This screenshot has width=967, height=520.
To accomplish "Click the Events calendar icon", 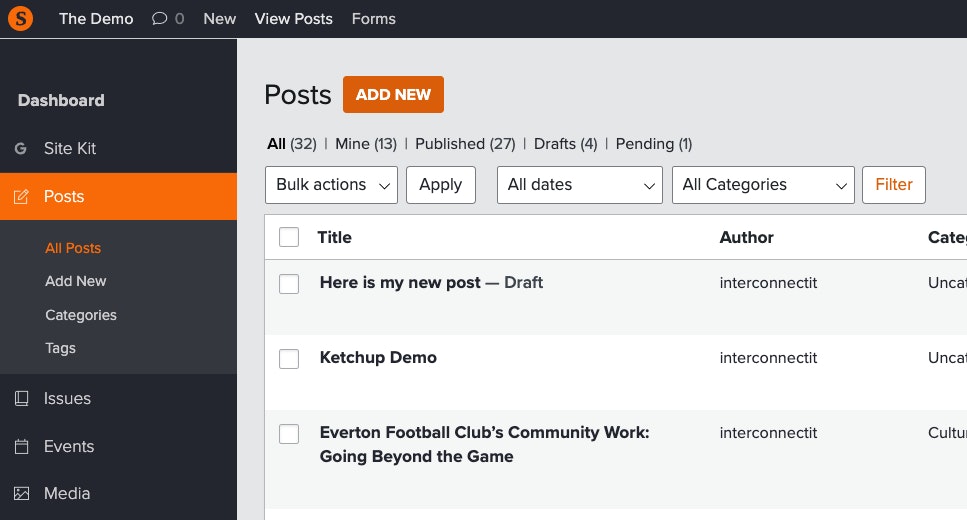I will click(21, 447).
